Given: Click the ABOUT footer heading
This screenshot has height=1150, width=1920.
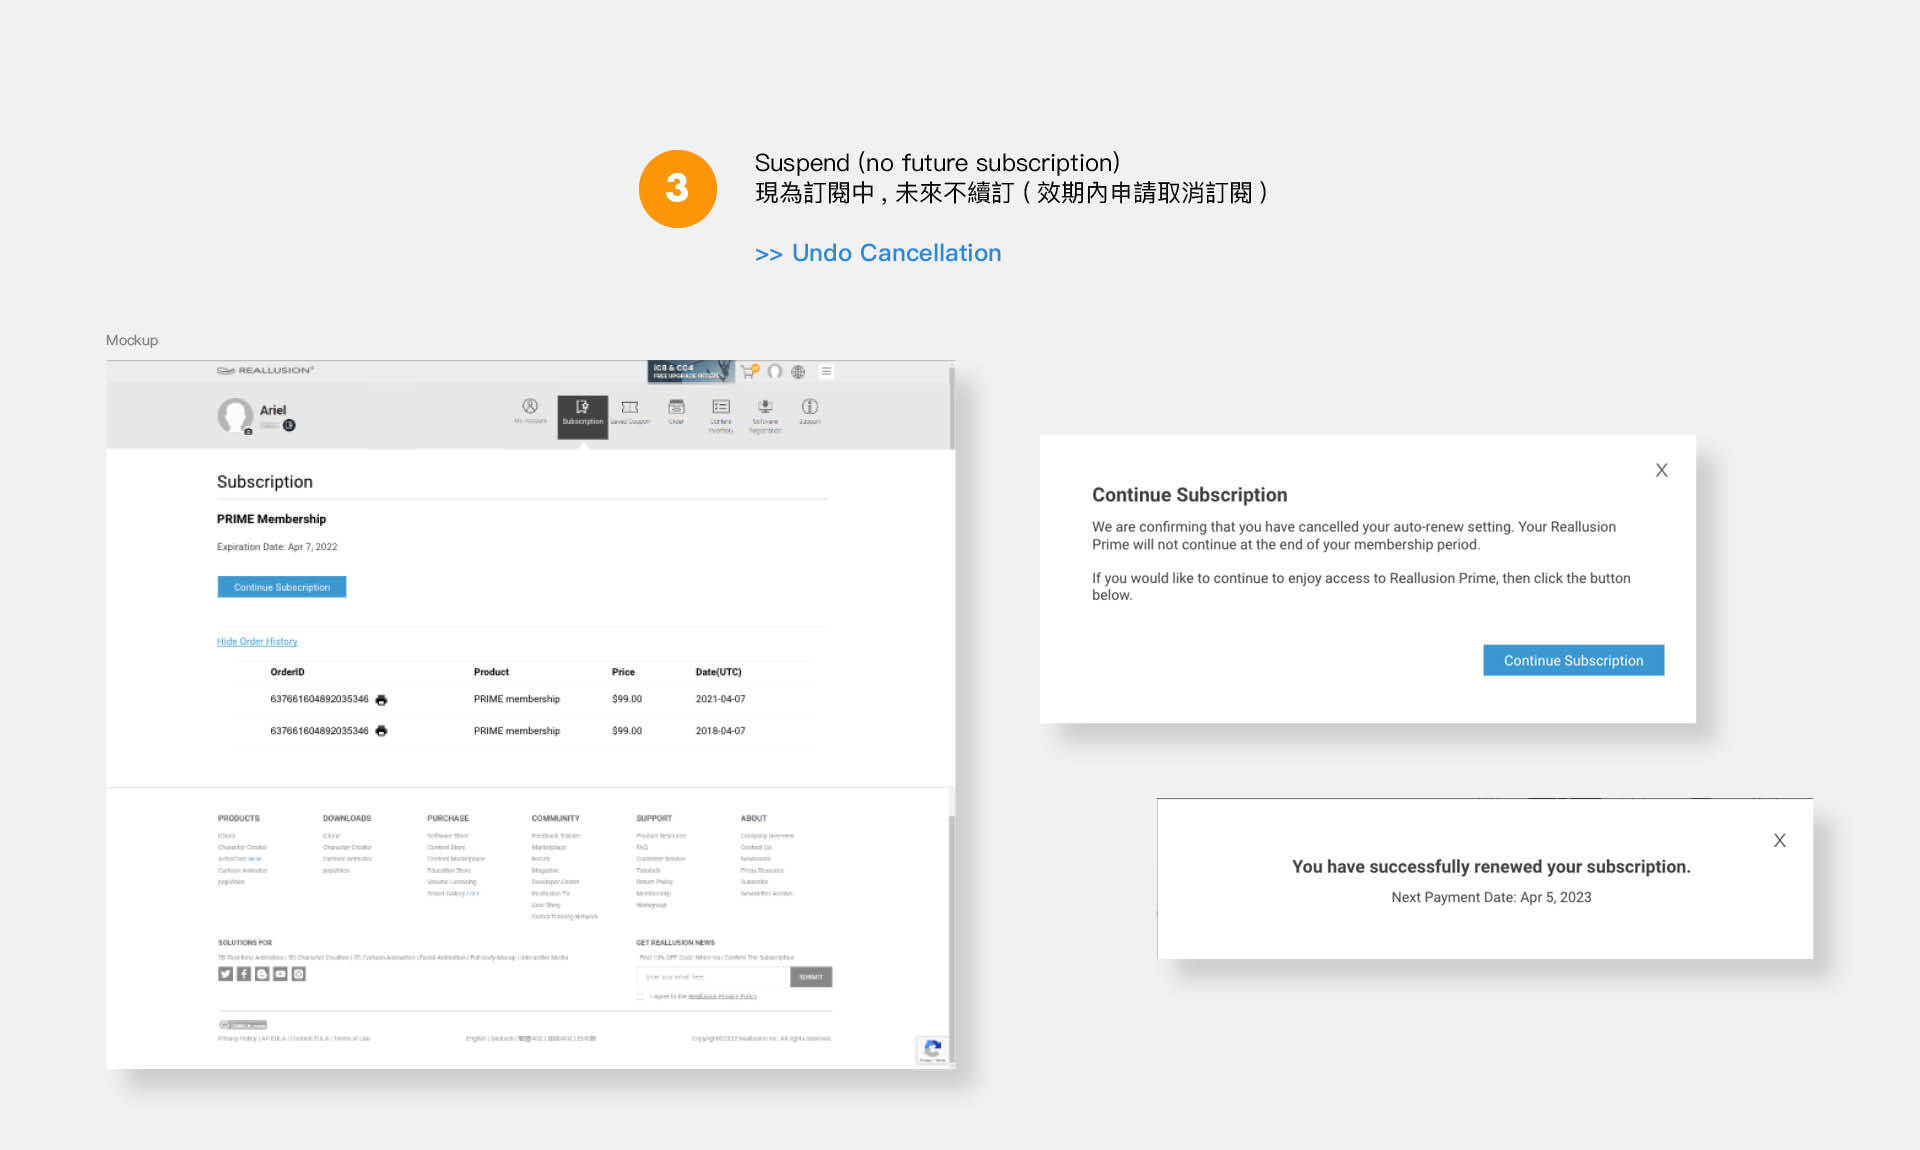Looking at the screenshot, I should tap(753, 818).
